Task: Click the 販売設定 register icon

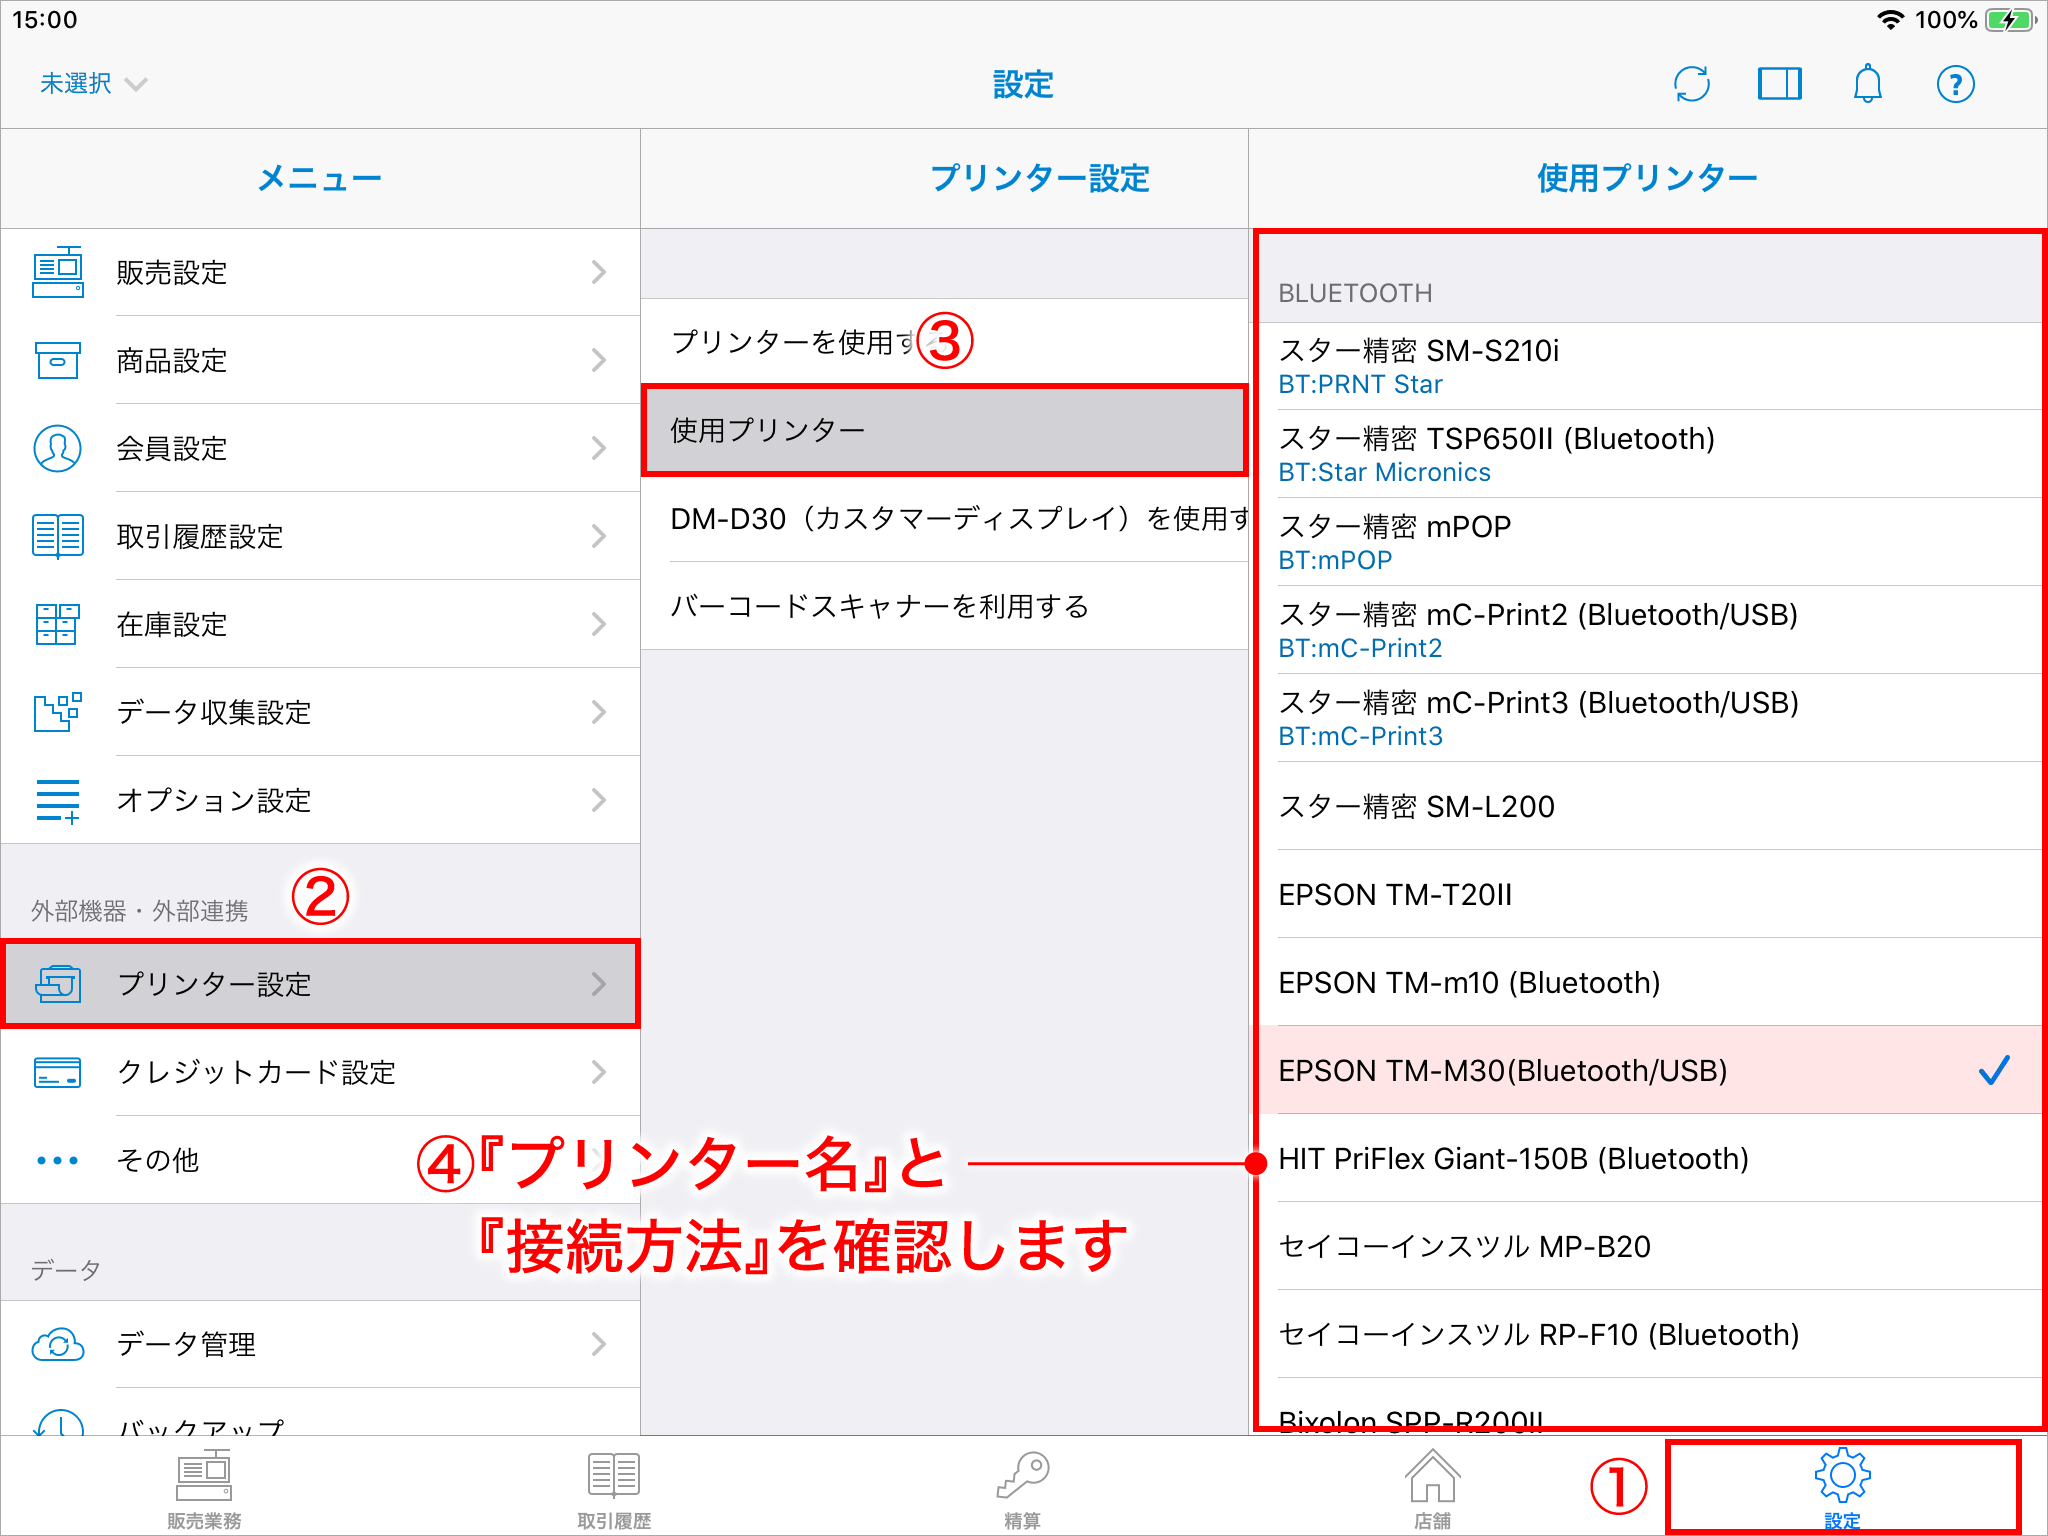Action: [x=58, y=272]
